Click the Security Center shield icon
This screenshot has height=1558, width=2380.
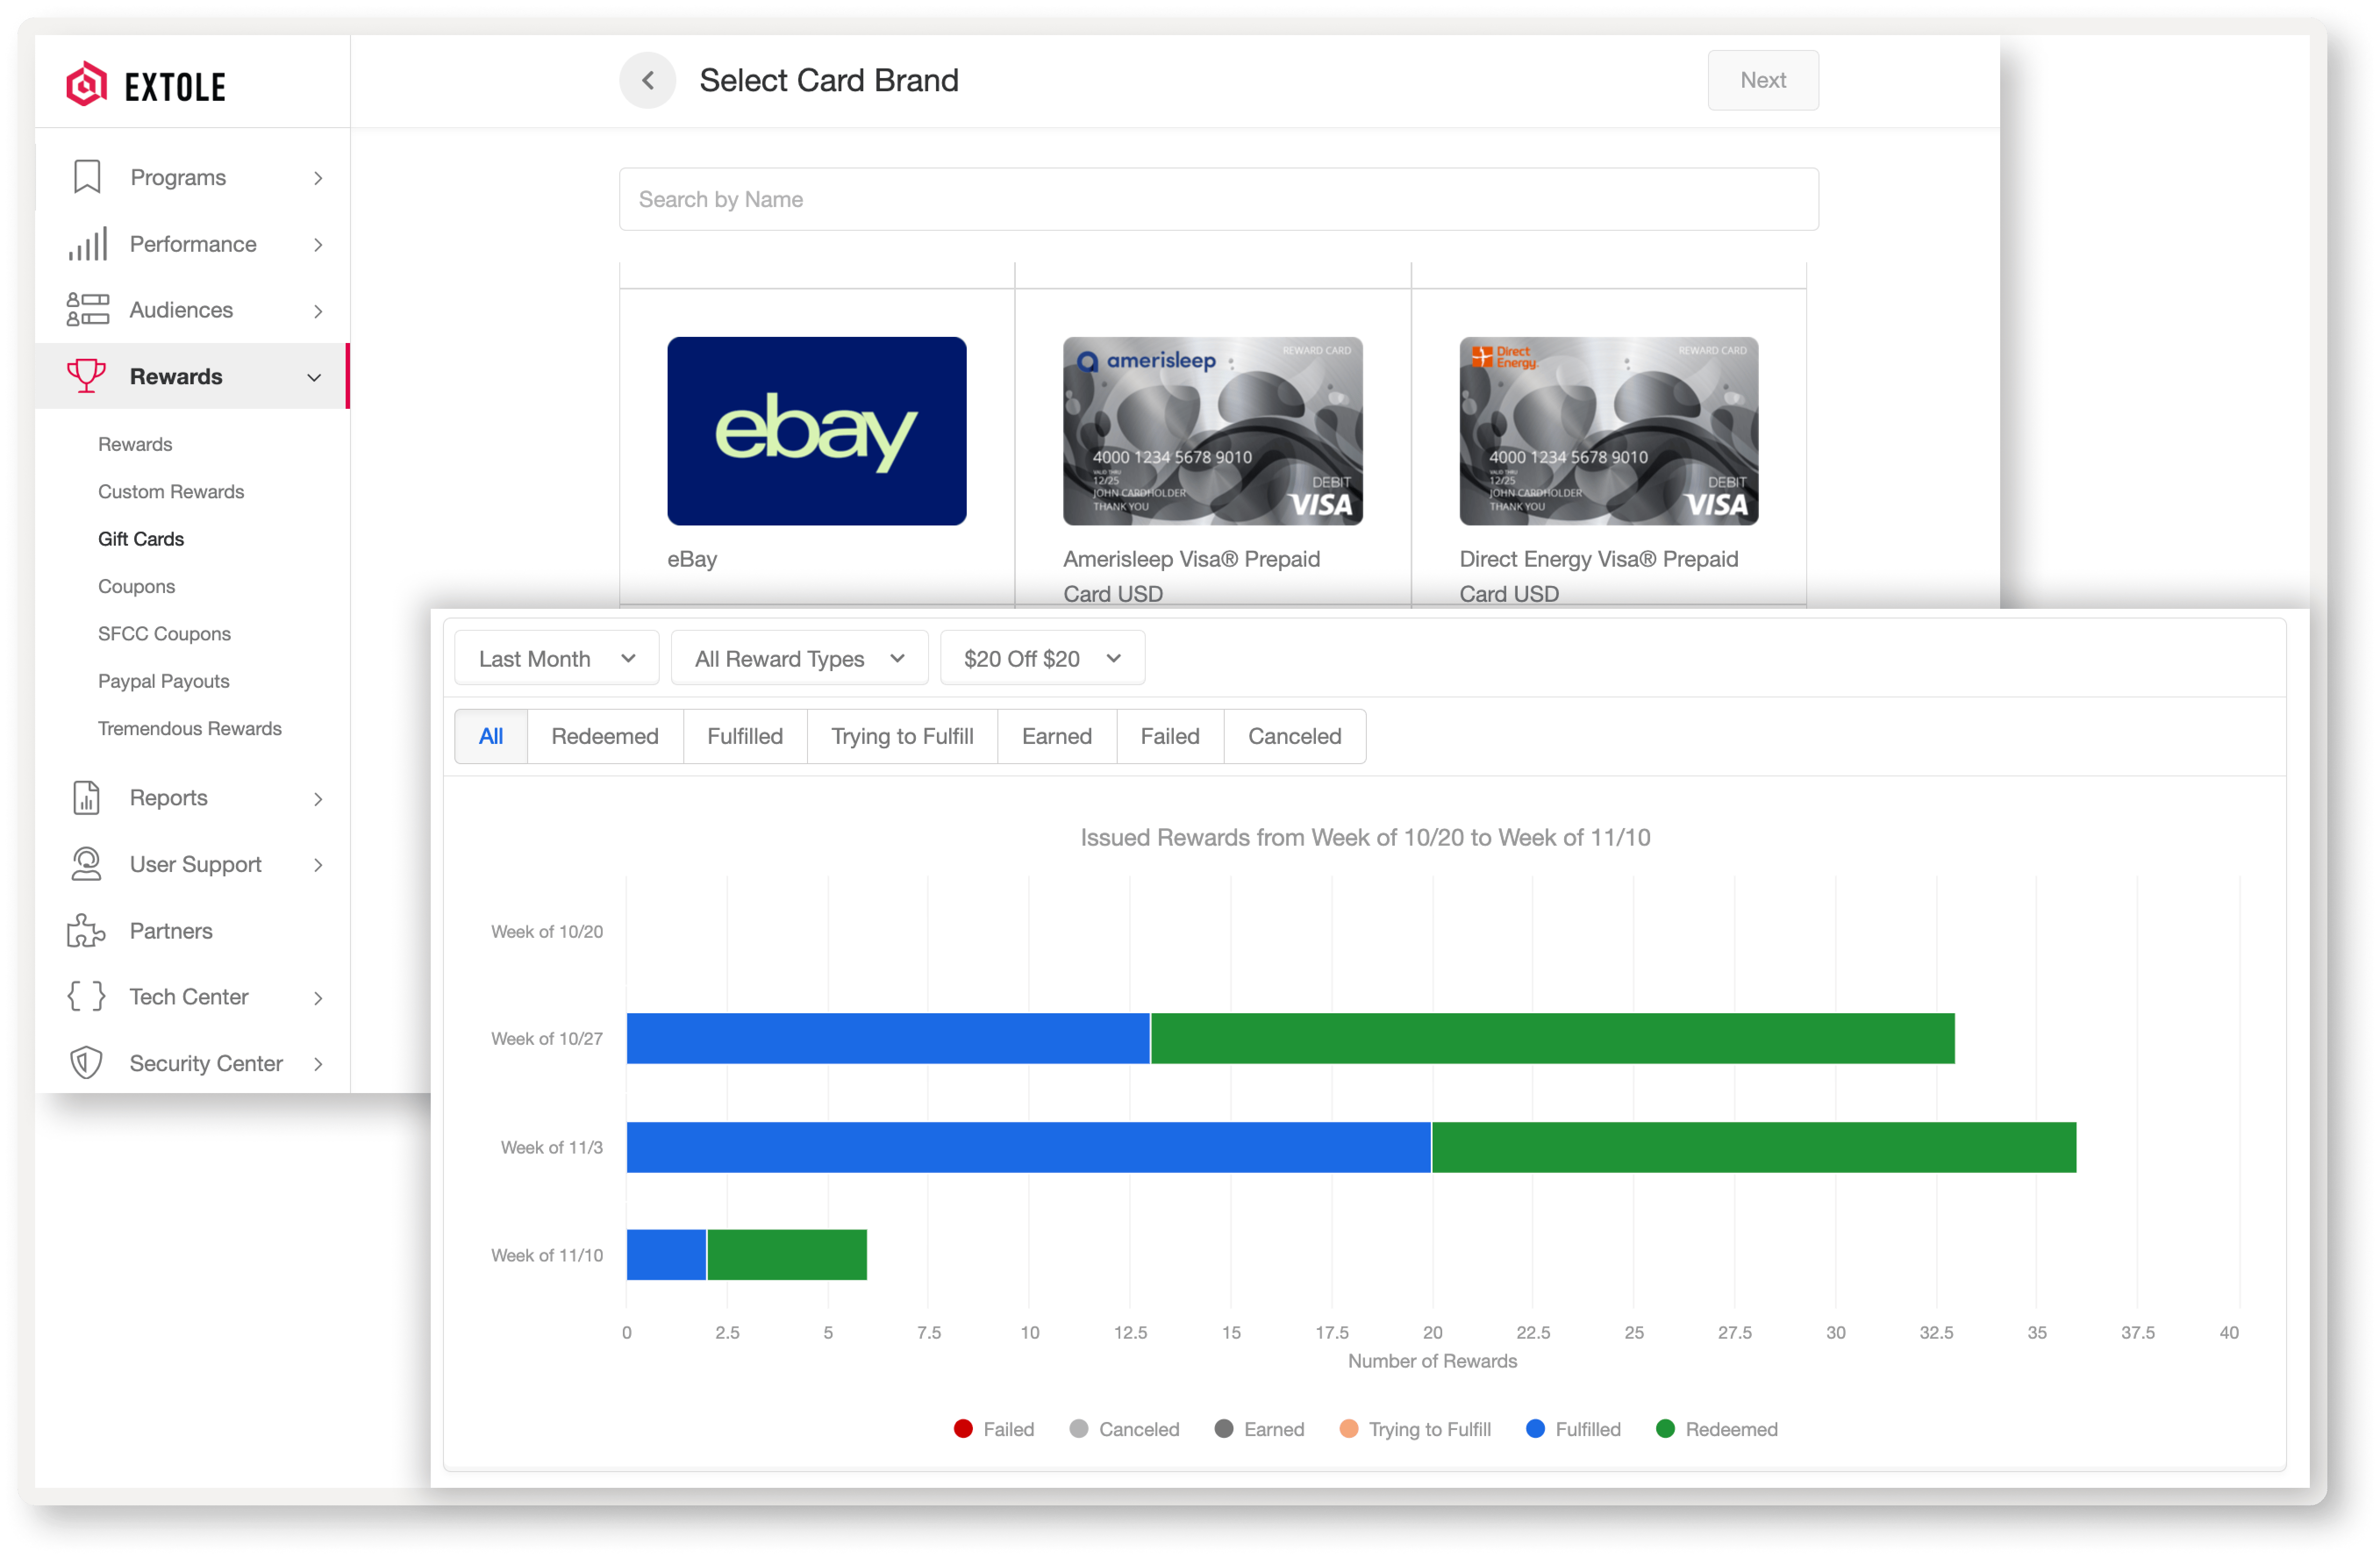pos(87,1063)
